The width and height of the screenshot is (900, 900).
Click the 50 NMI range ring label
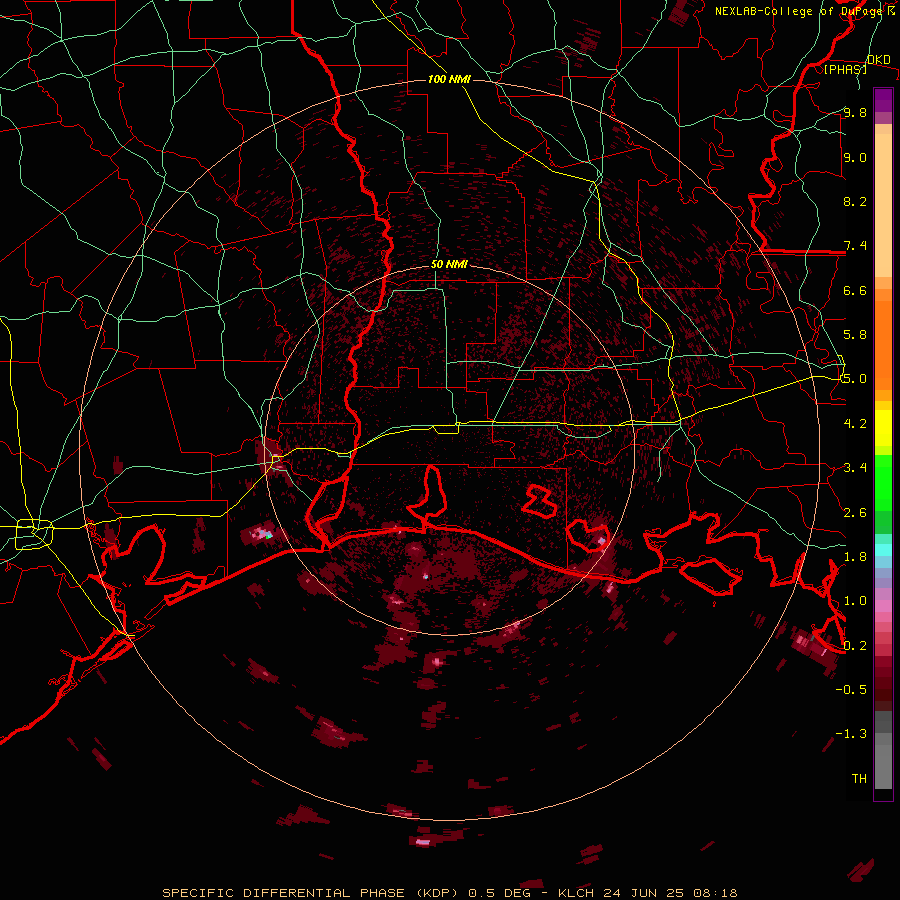tap(449, 264)
